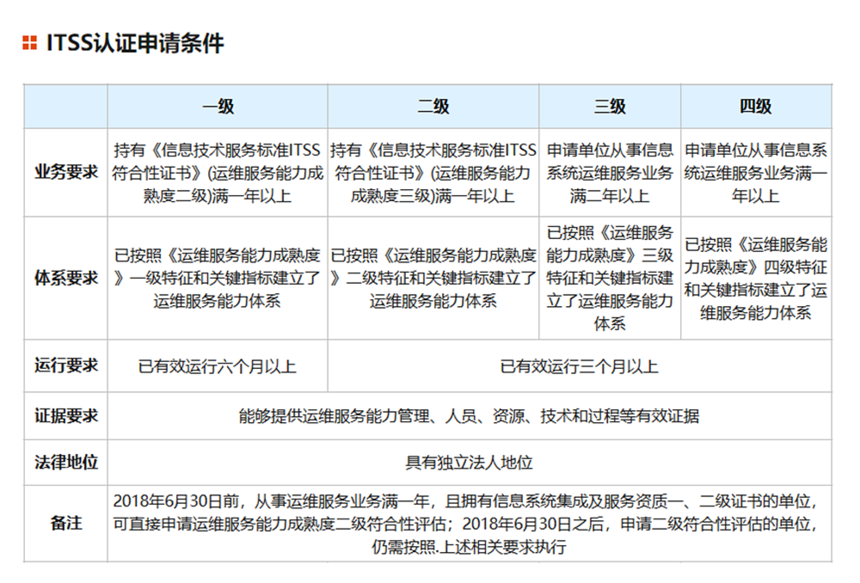Click the cell with '三级特征和关键指标'
860x583 pixels.
pyautogui.click(x=610, y=278)
